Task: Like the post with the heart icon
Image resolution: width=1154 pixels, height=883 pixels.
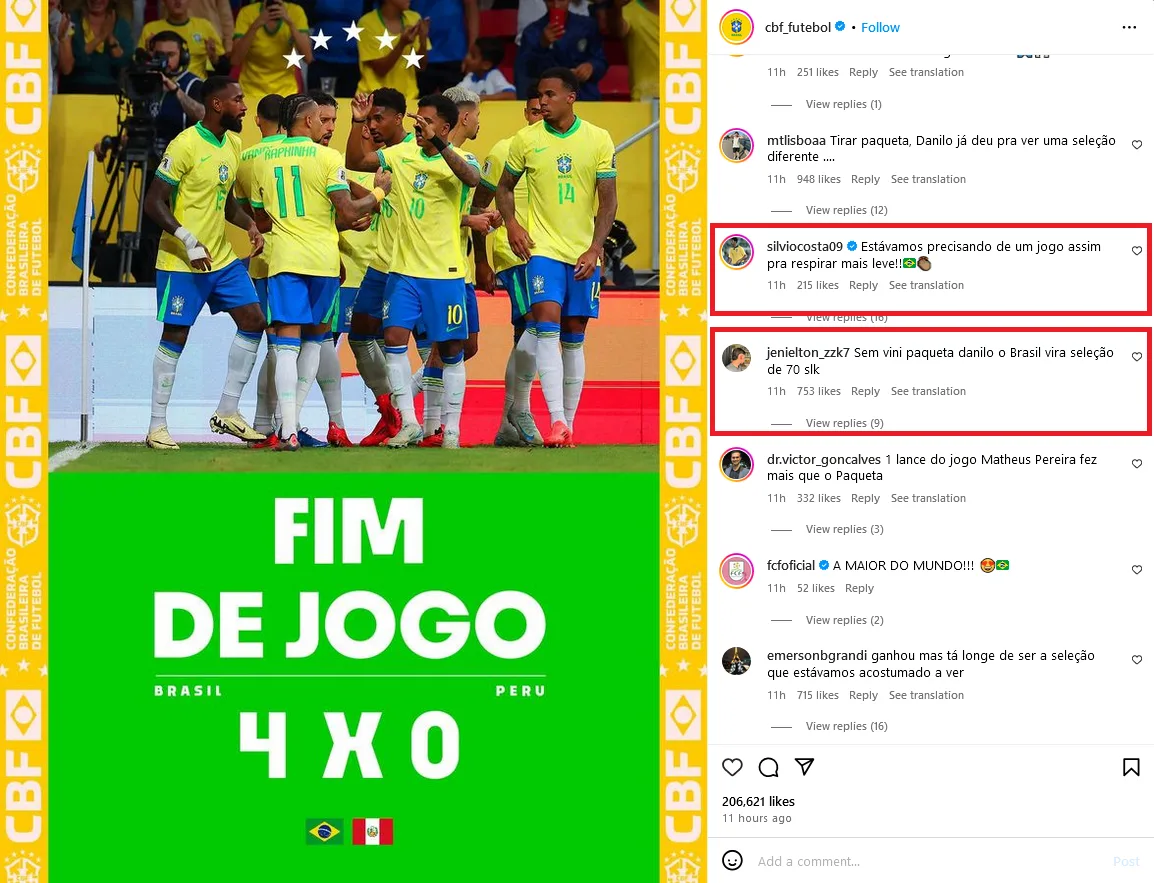Action: (732, 767)
